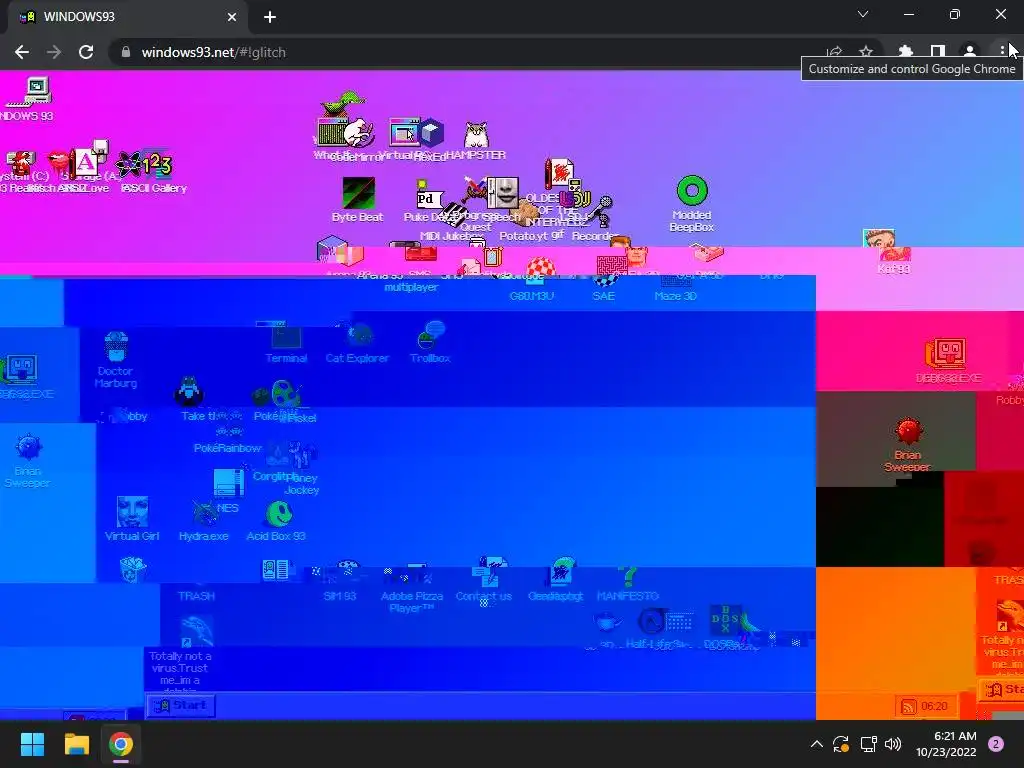Open the volume control in system tray
1024x768 pixels.
[893, 744]
